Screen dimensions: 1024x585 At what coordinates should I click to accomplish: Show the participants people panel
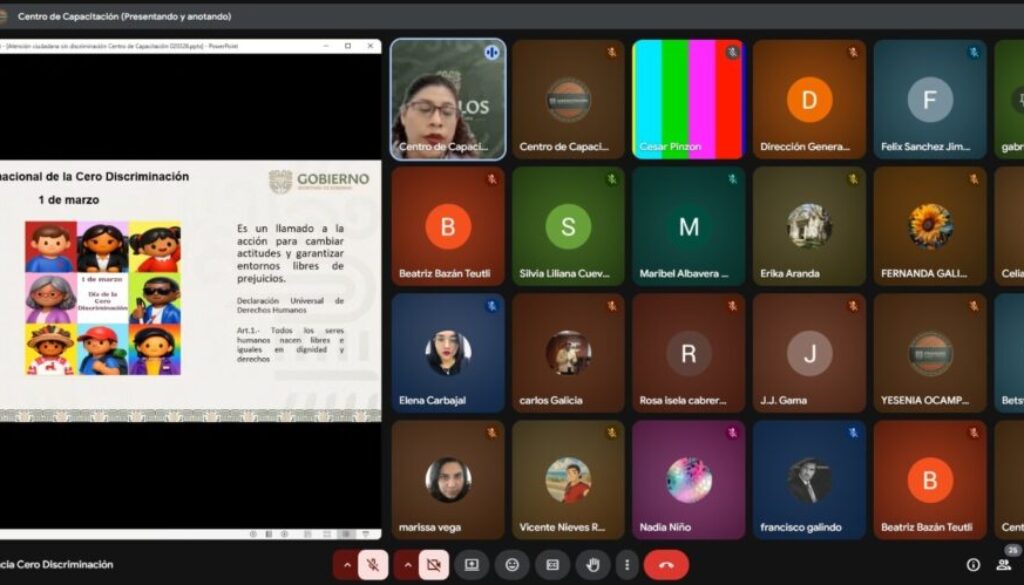pyautogui.click(x=1003, y=565)
